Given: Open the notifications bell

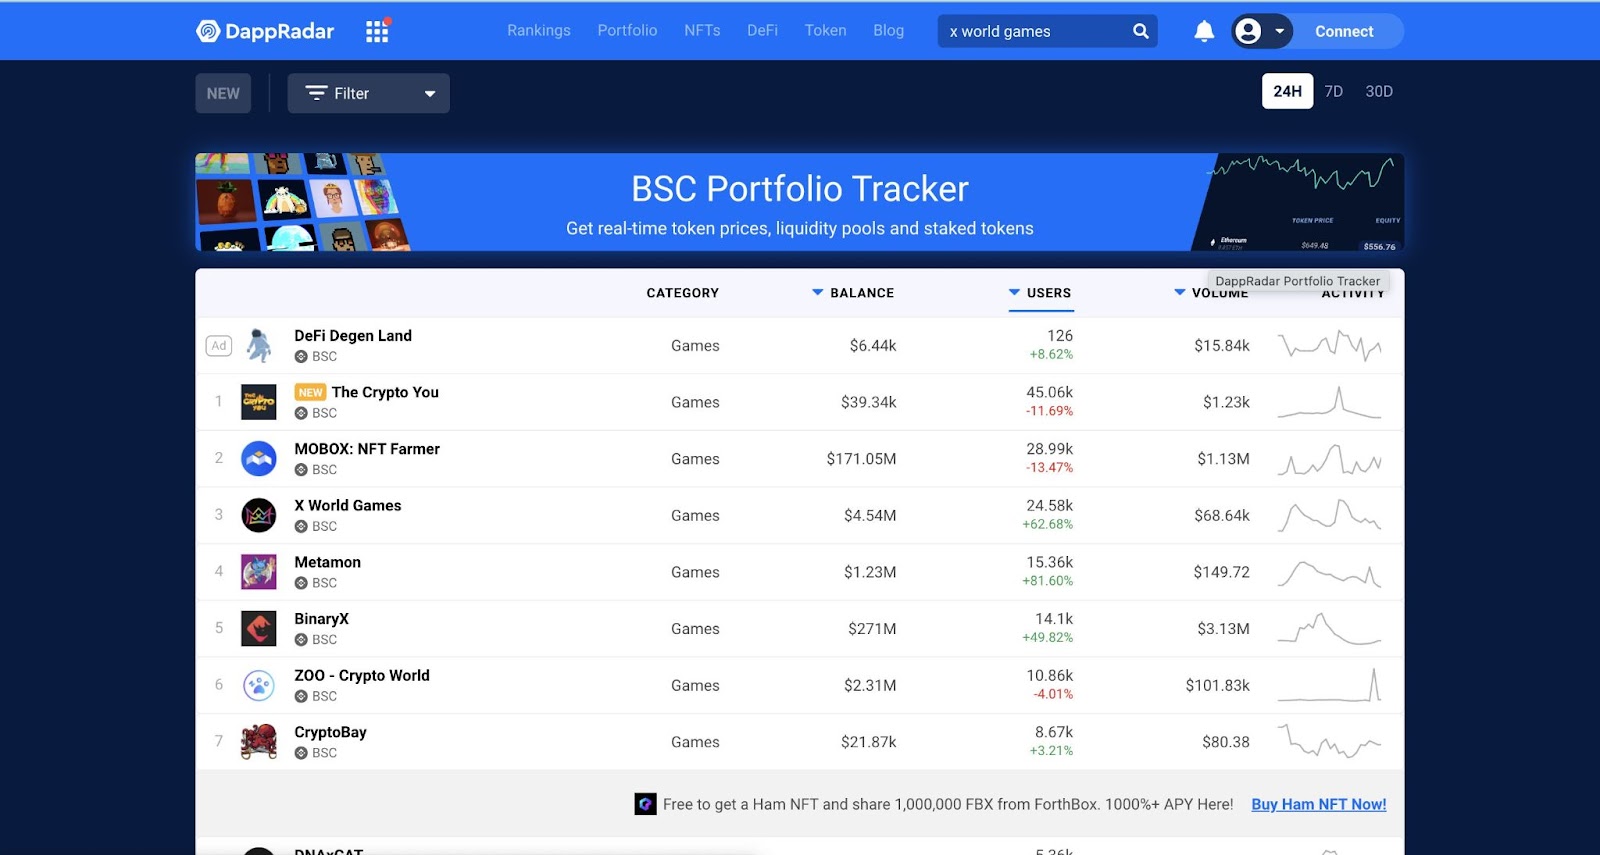Looking at the screenshot, I should click(x=1204, y=31).
